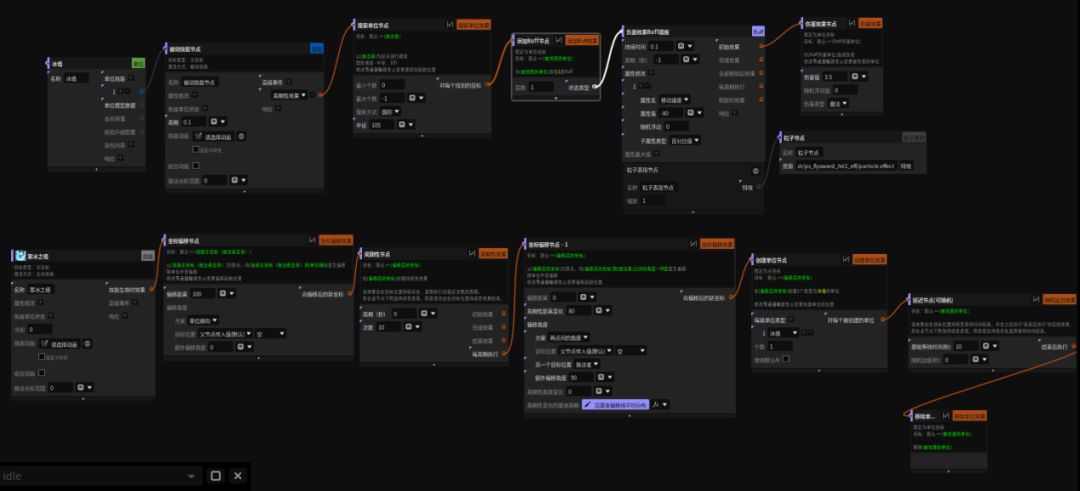Click the 结束效果 output port on 周期性节点
This screenshot has width=1080, height=491.
click(503, 340)
